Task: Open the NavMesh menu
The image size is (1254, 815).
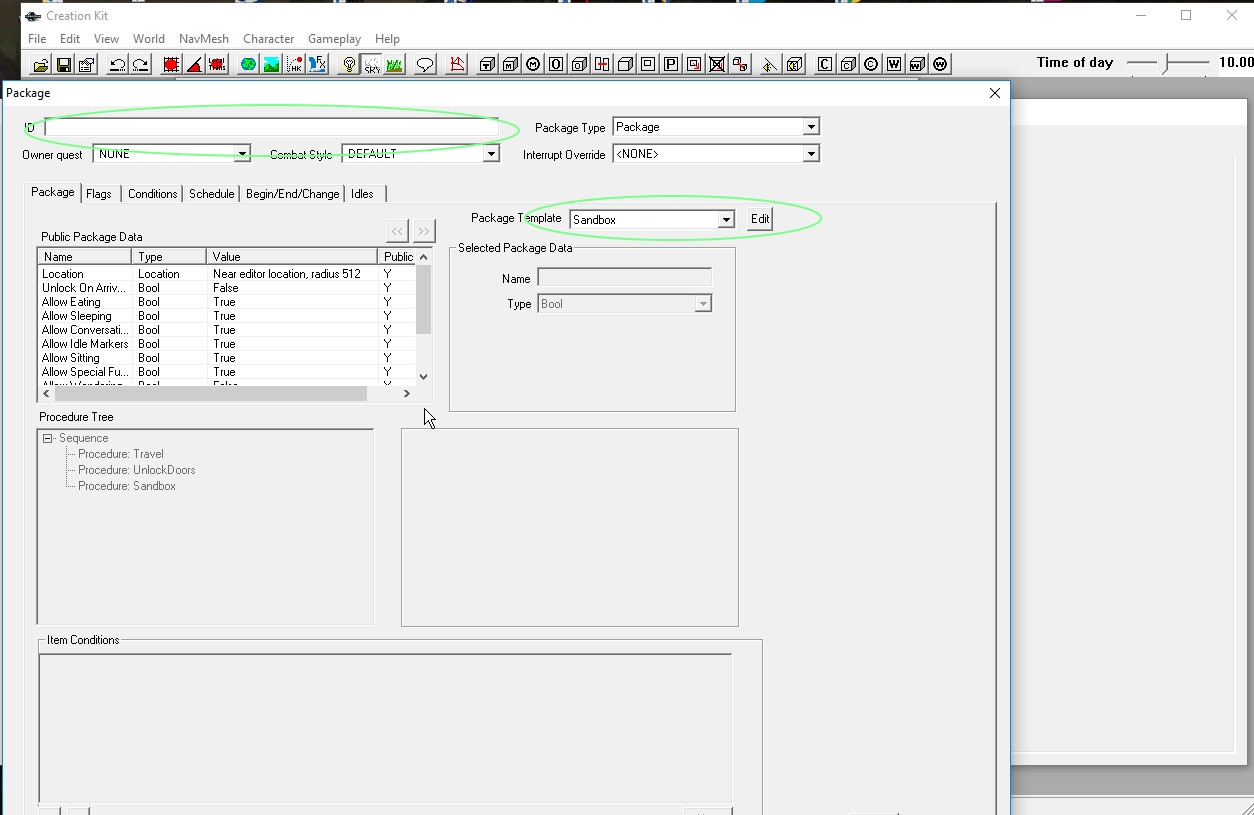Action: (x=204, y=39)
